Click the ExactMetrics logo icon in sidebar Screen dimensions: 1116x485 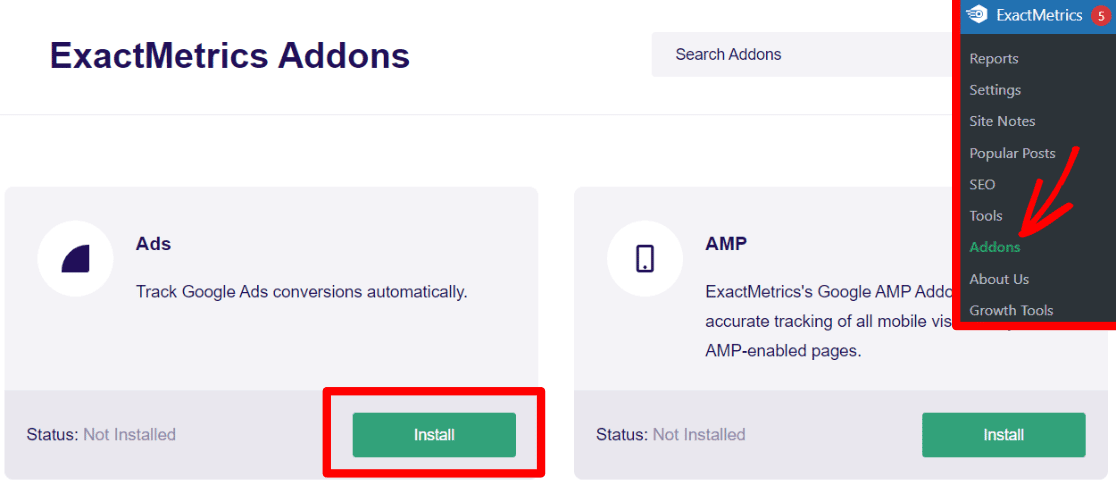(976, 14)
